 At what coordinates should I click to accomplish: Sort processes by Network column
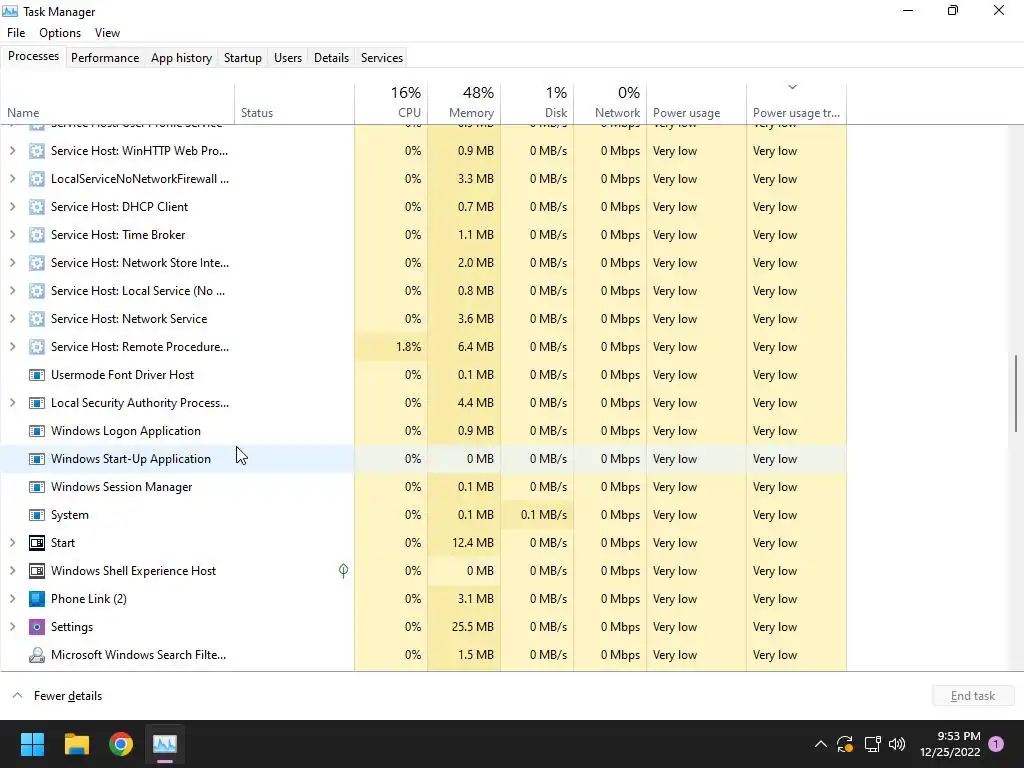[611, 103]
